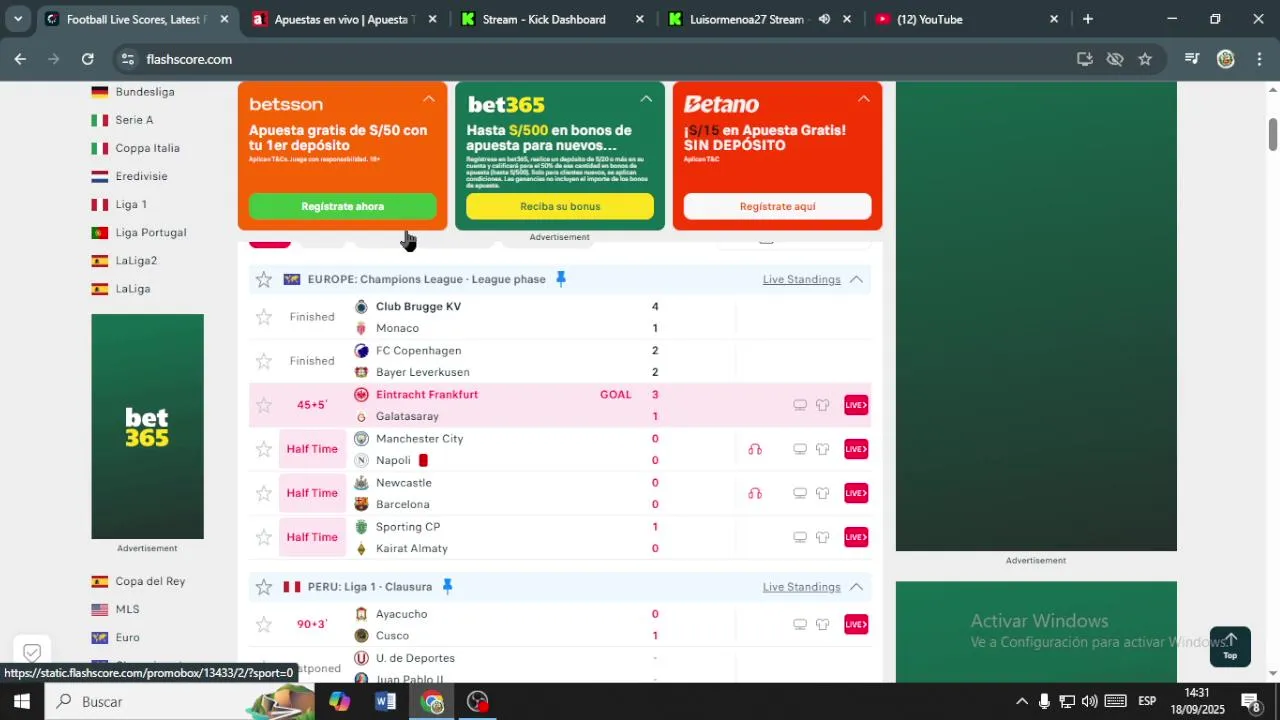The height and width of the screenshot is (720, 1280).
Task: Open the Eintracht Frankfurt team name
Action: point(427,394)
